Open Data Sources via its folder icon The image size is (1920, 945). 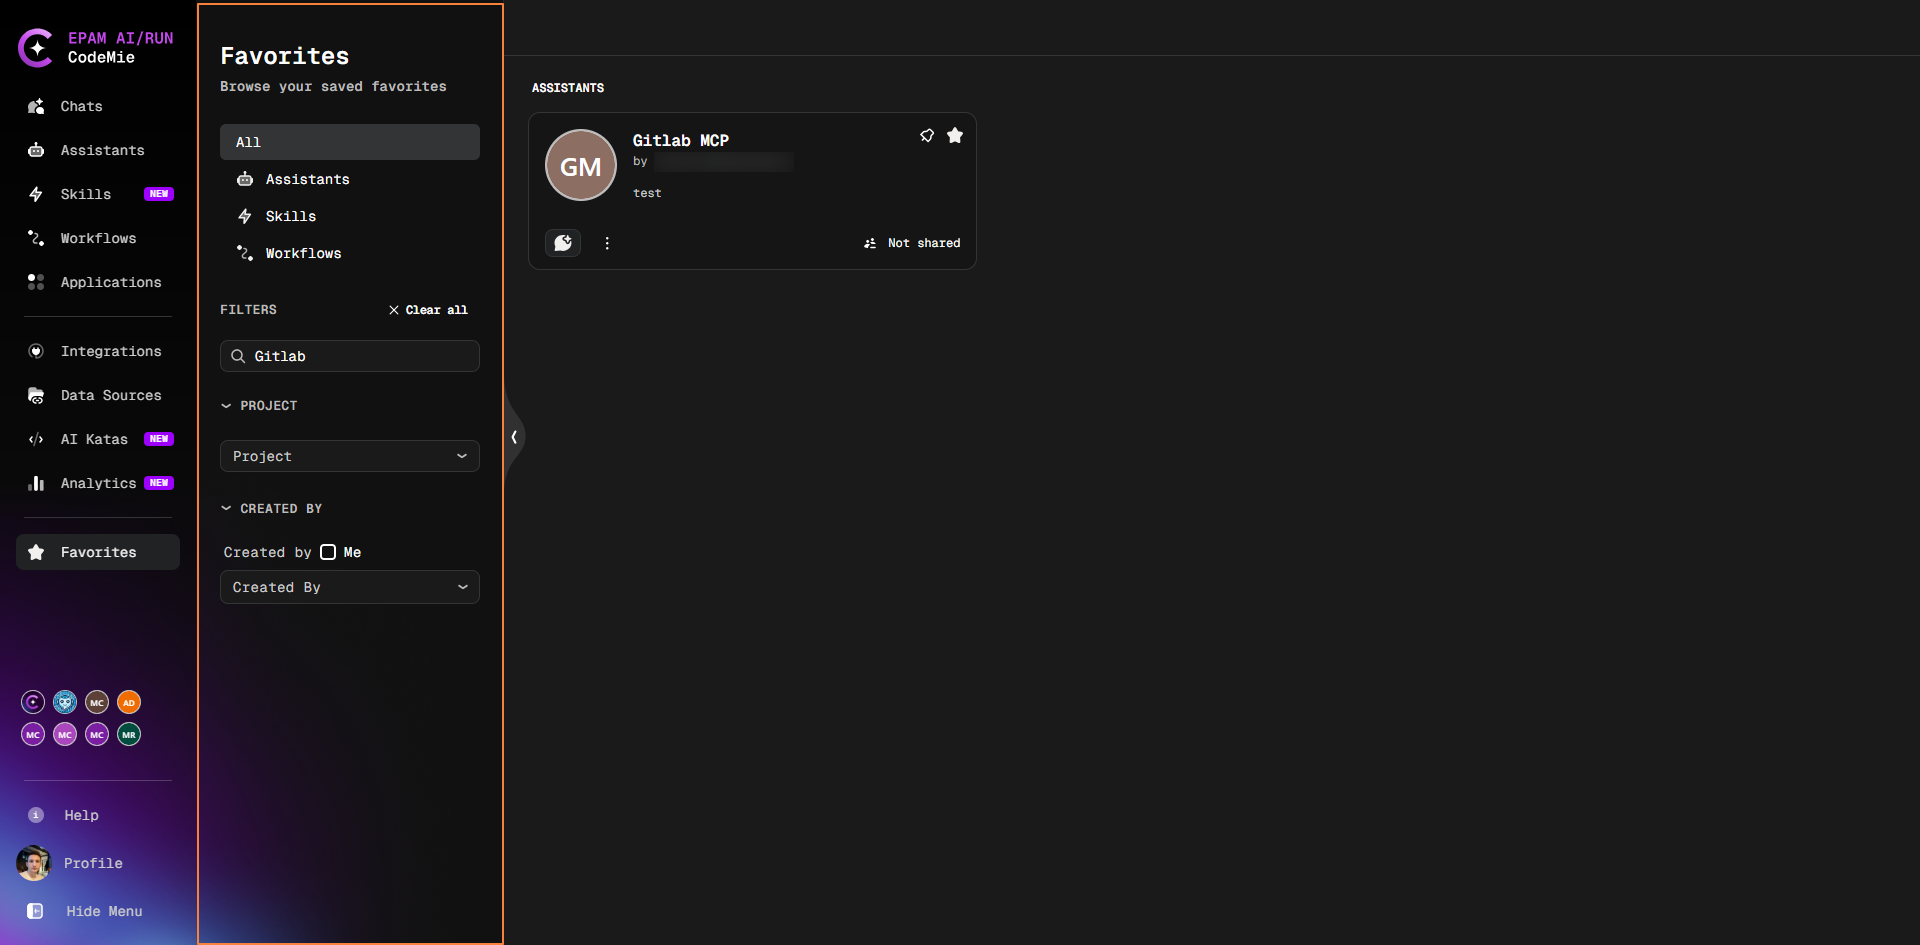36,395
